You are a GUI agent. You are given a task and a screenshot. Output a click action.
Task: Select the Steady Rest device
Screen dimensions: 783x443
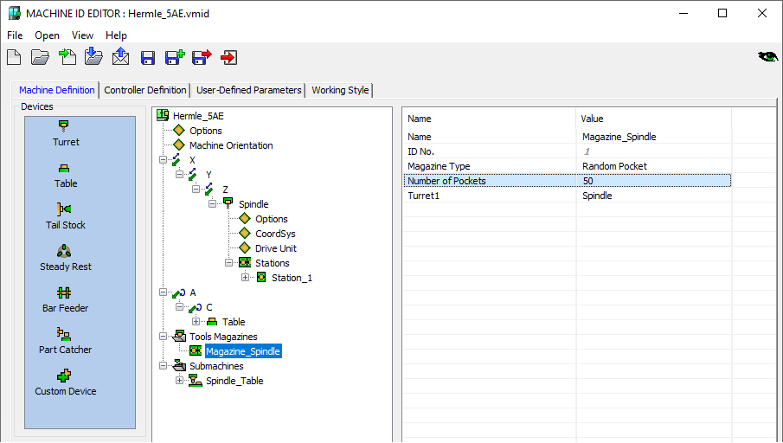[65, 258]
